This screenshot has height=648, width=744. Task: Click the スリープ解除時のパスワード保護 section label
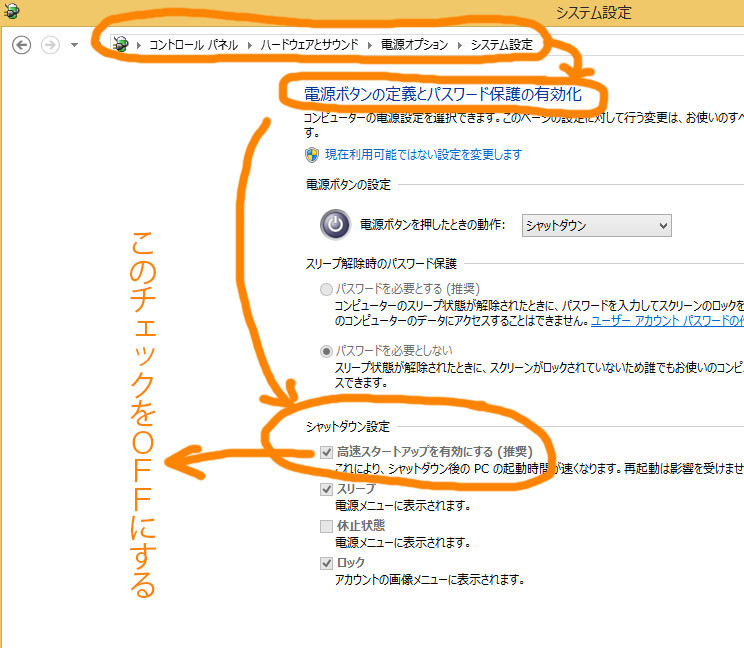pos(381,264)
